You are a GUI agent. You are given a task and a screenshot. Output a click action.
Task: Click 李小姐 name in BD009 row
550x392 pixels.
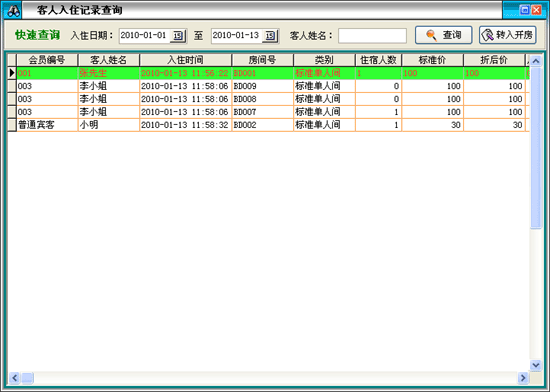(x=93, y=86)
